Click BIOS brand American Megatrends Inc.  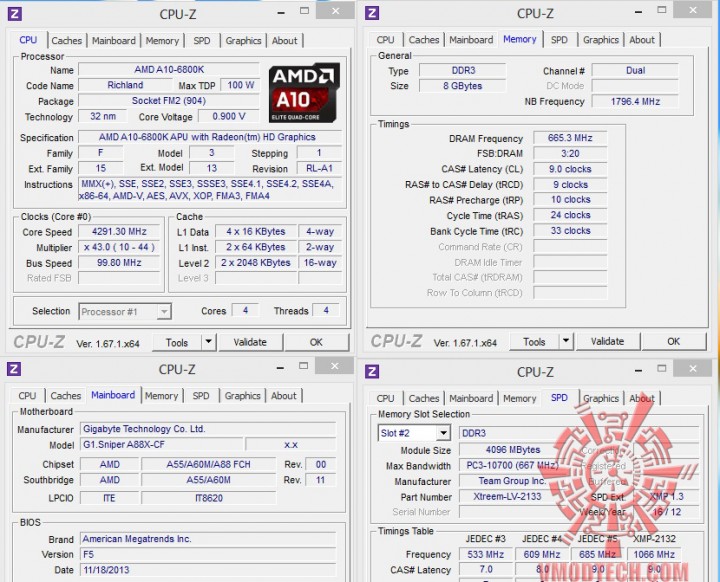[208, 539]
